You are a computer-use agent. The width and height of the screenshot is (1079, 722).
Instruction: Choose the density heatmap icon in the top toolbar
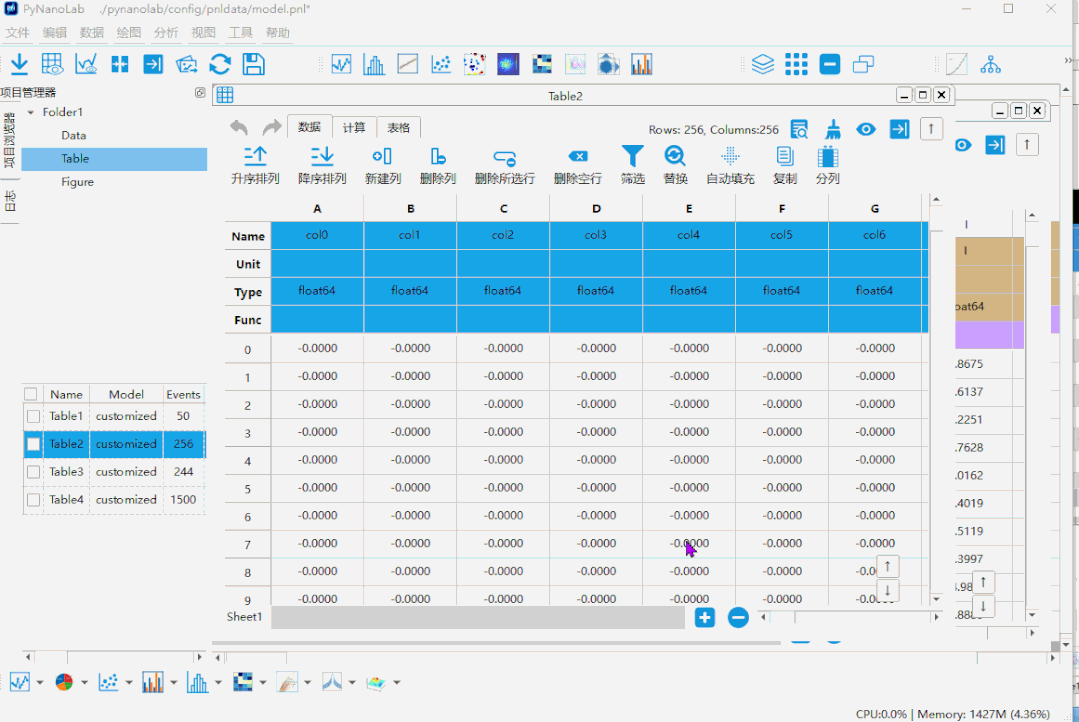(508, 64)
